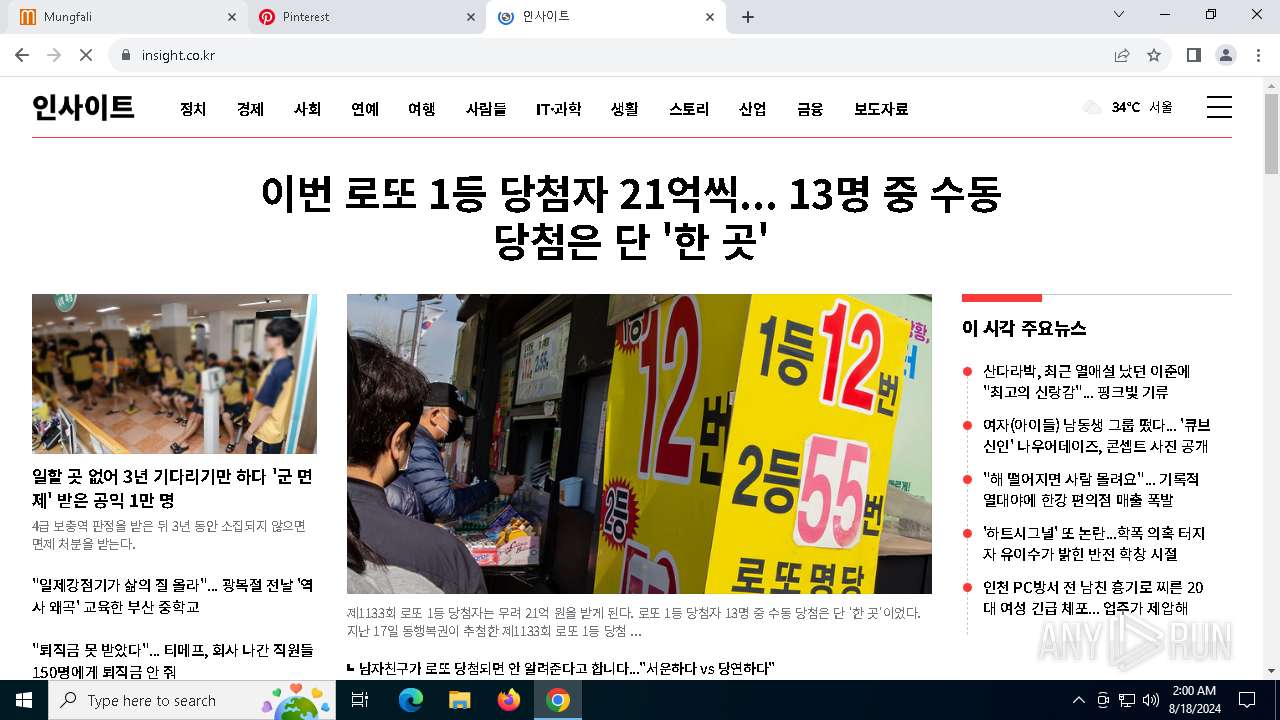Close the 인사이트 tab
This screenshot has width=1280, height=720.
click(710, 17)
